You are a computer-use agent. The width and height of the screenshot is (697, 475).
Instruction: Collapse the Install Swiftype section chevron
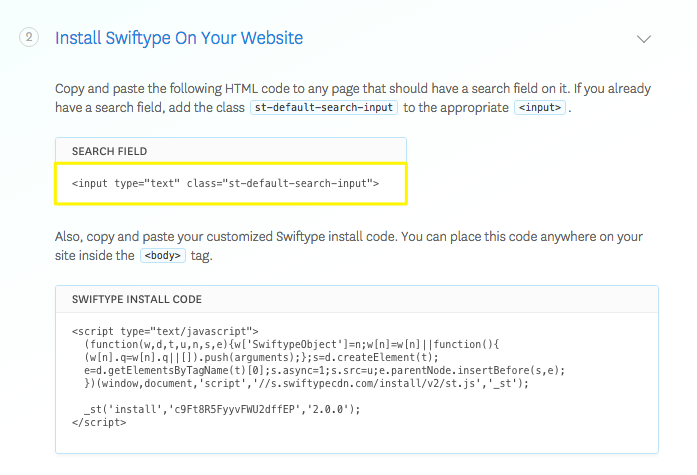click(644, 39)
